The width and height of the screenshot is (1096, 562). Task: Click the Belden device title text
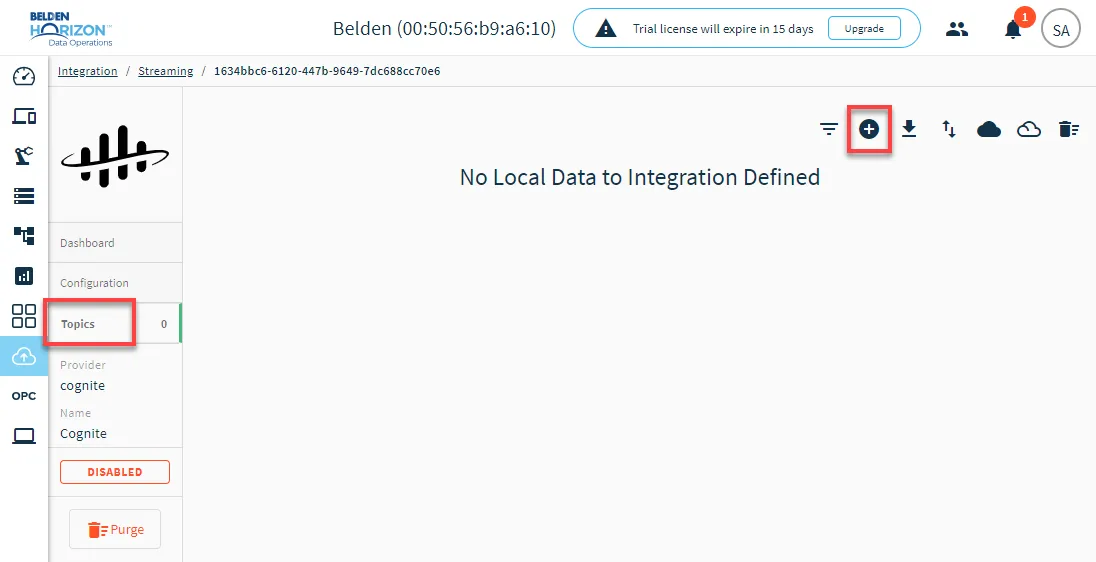pos(445,29)
